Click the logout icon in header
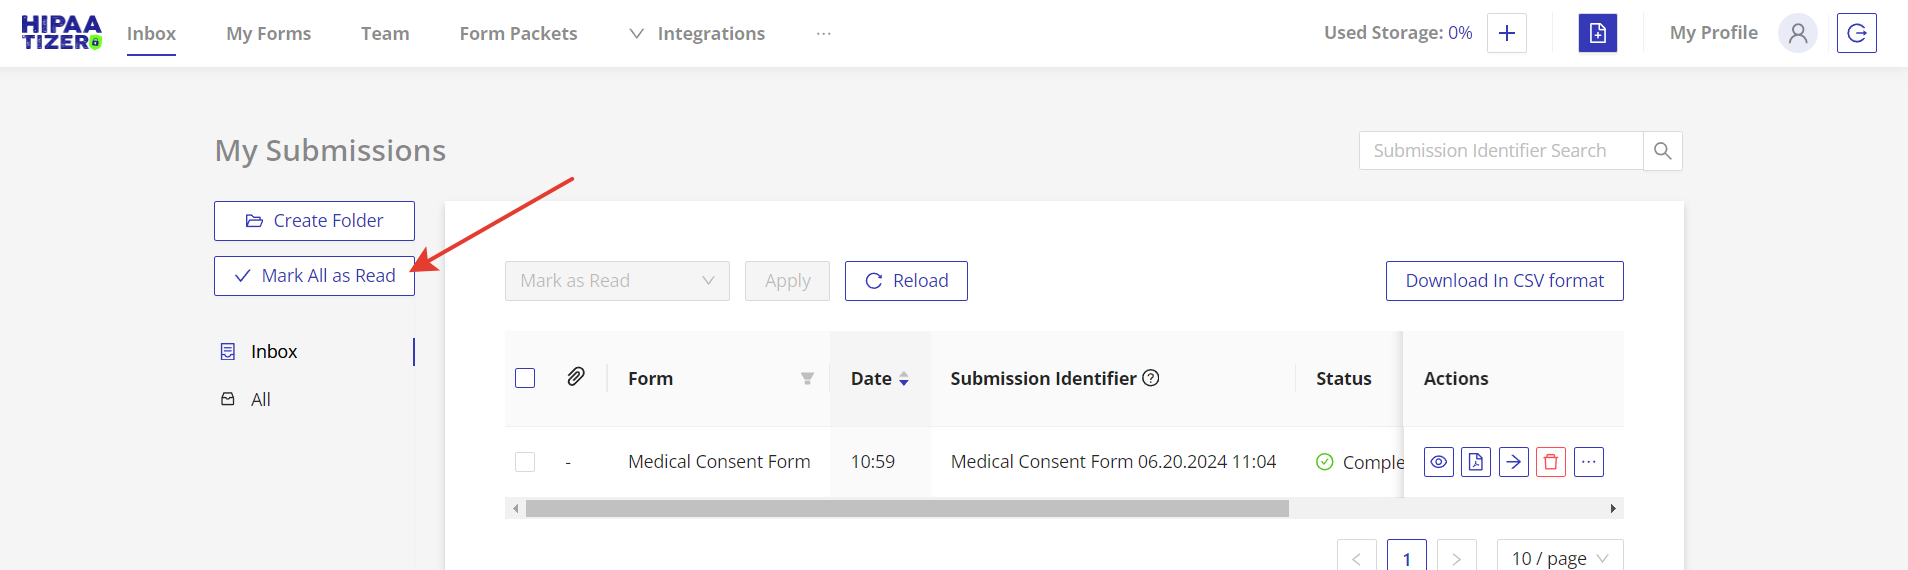The height and width of the screenshot is (570, 1908). click(1856, 33)
